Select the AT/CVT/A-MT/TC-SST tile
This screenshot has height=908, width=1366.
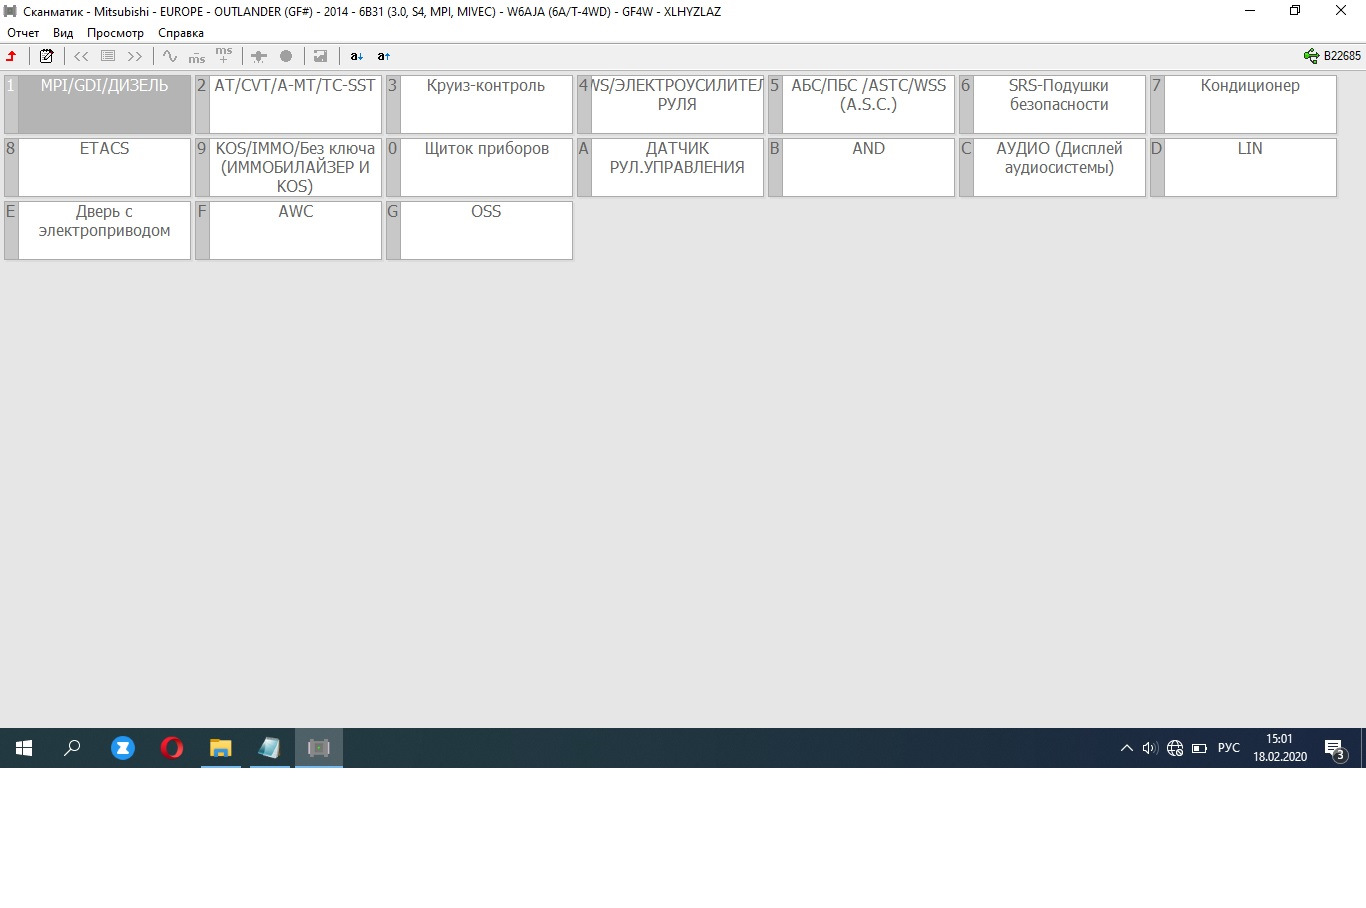pos(289,104)
